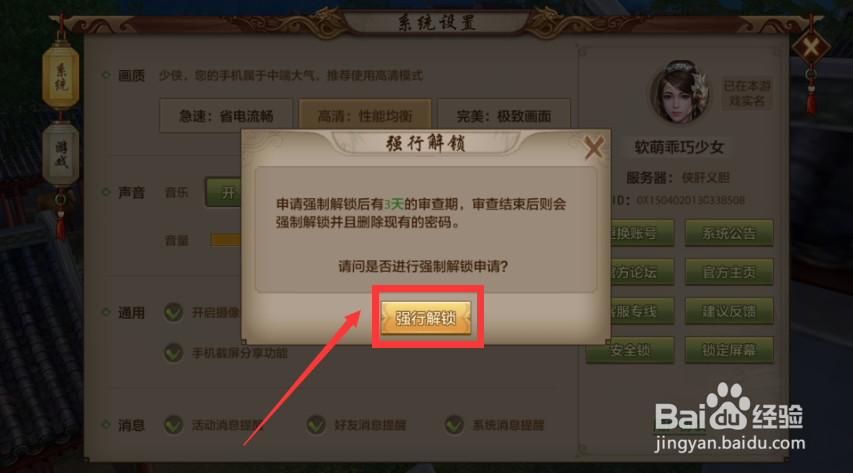Viewport: 853px width, 473px height.
Task: Close the 强行解锁 dialog with X
Action: [x=594, y=148]
